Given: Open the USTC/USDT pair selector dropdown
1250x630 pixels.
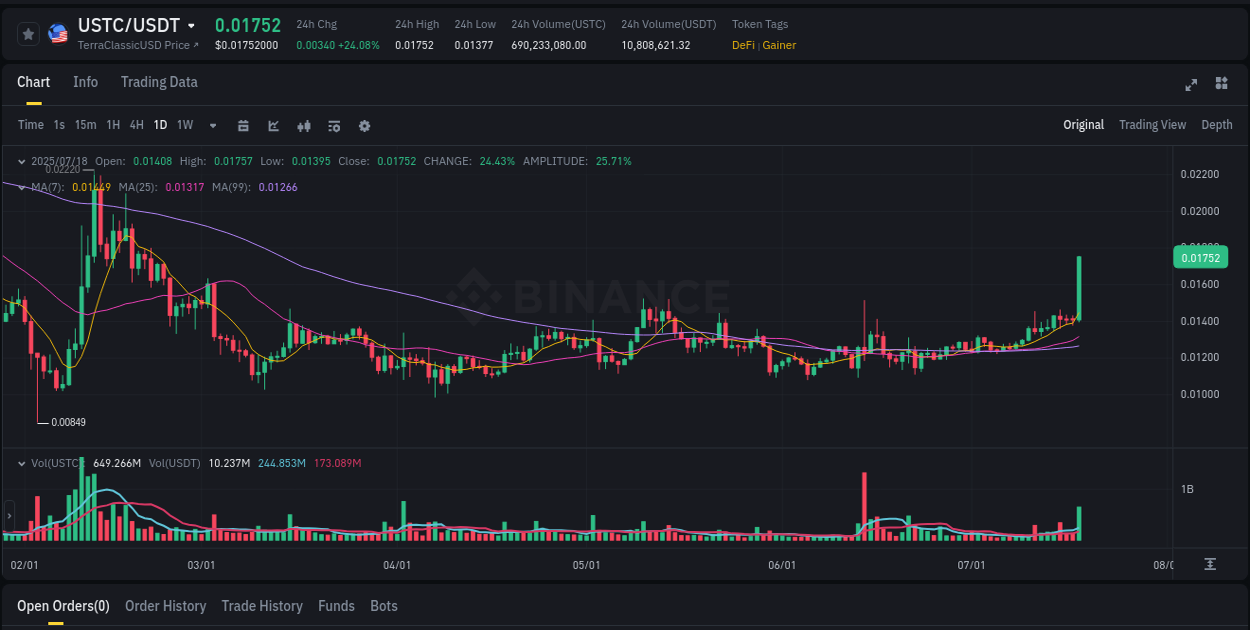Looking at the screenshot, I should click(190, 25).
